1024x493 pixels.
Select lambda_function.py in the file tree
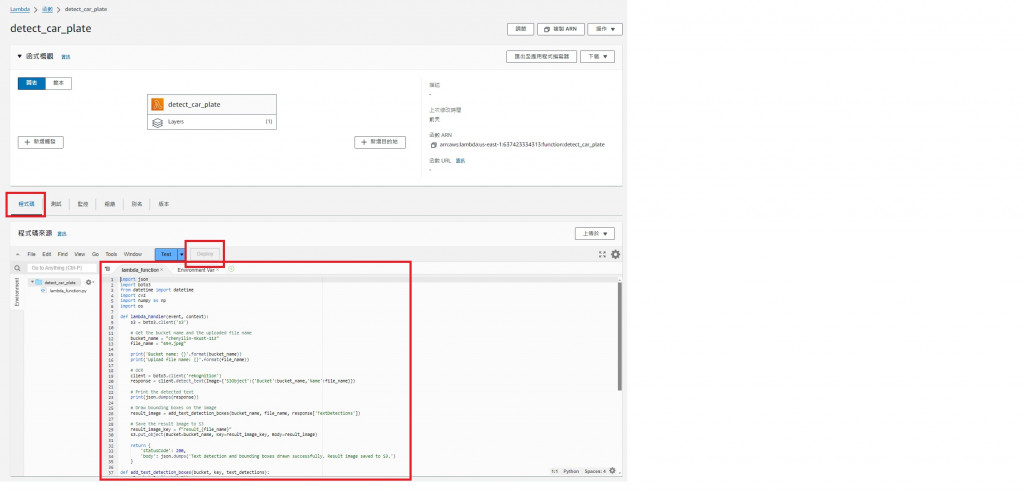pos(68,291)
